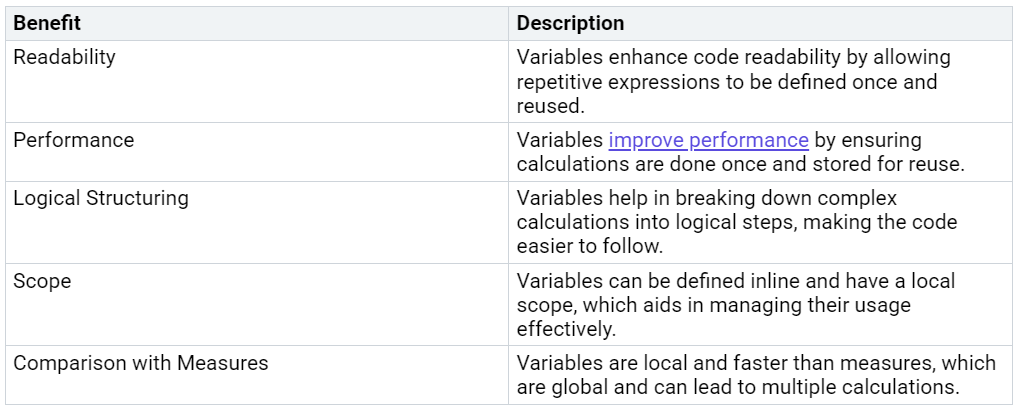1020x411 pixels.
Task: Select the Logical Structuring cell
Action: pos(101,198)
